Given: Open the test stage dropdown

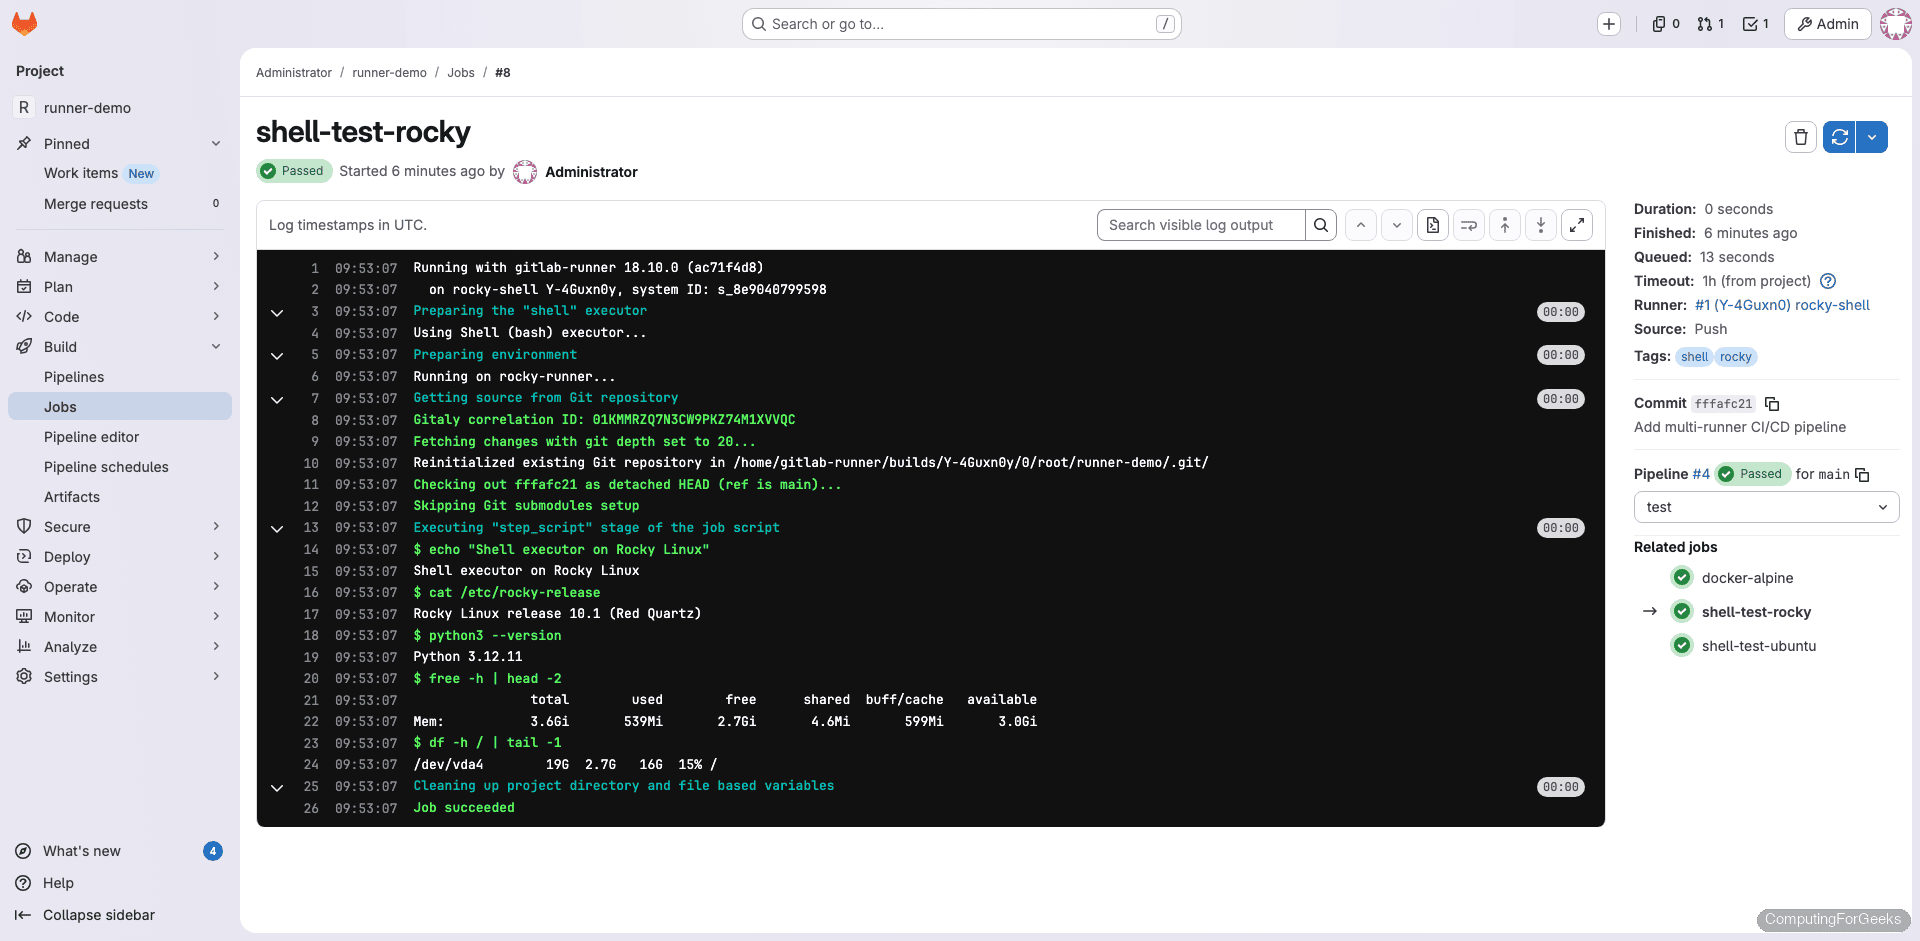Looking at the screenshot, I should (x=1766, y=507).
